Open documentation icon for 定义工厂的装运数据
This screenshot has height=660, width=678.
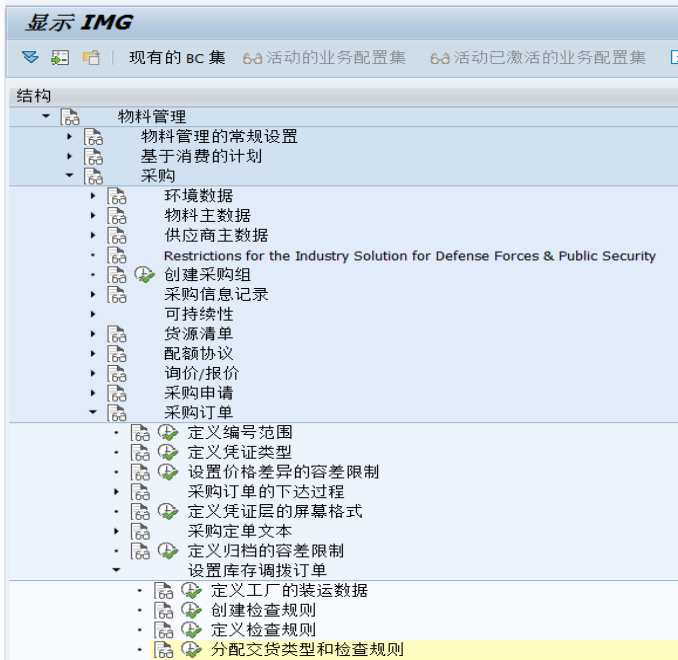163,590
